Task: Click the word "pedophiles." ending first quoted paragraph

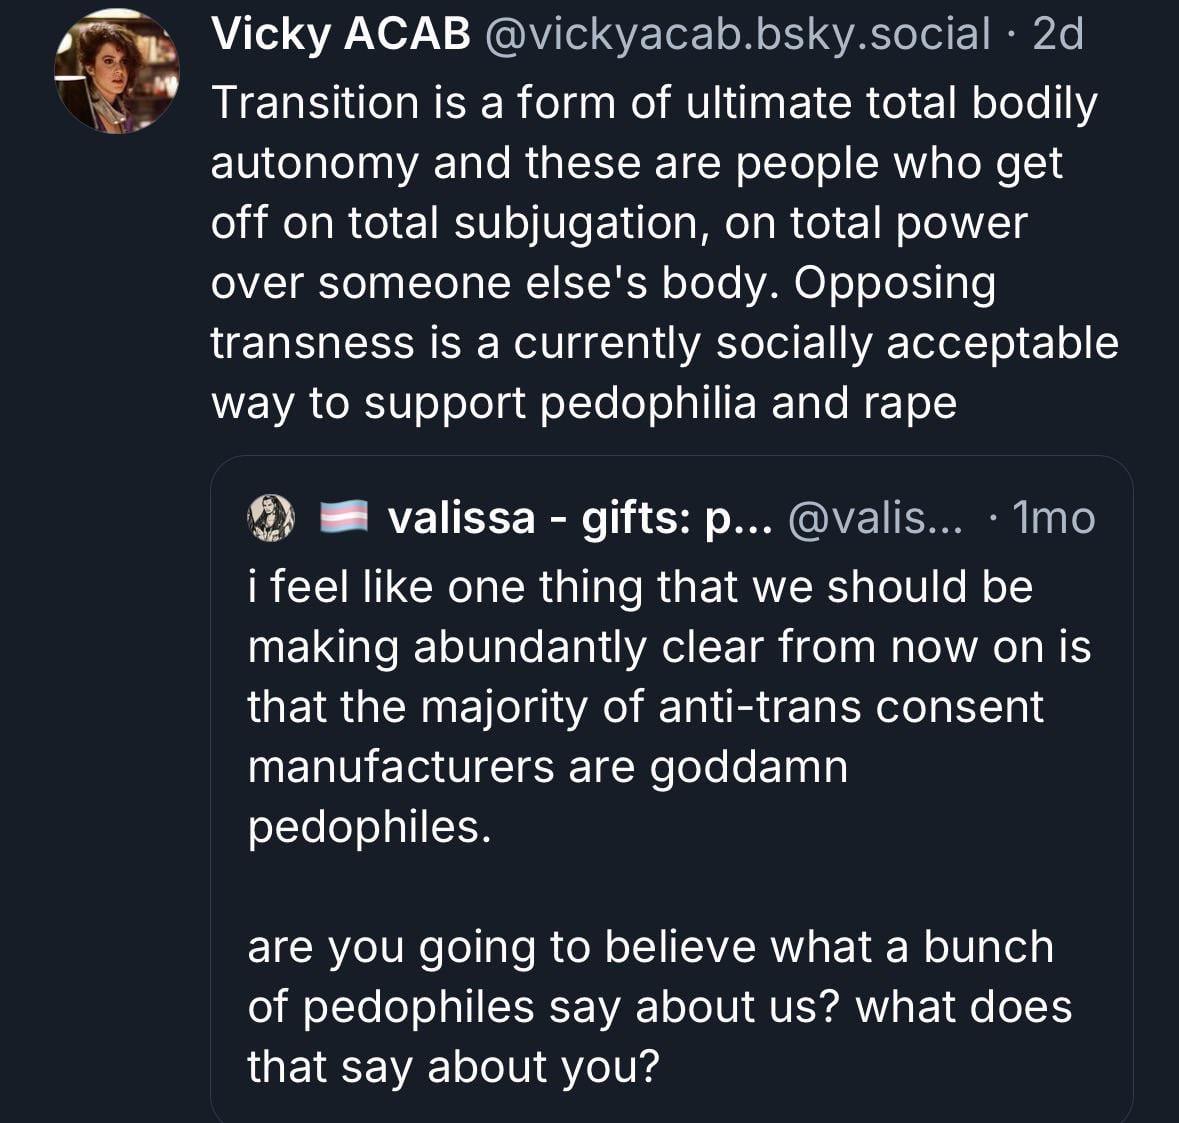Action: tap(370, 827)
